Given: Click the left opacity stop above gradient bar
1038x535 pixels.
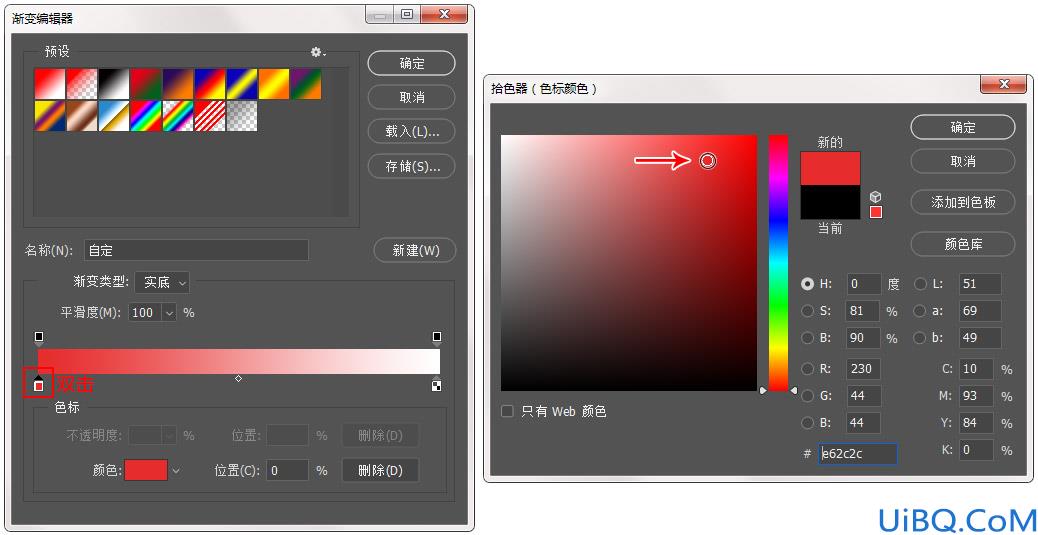Looking at the screenshot, I should coord(39,338).
